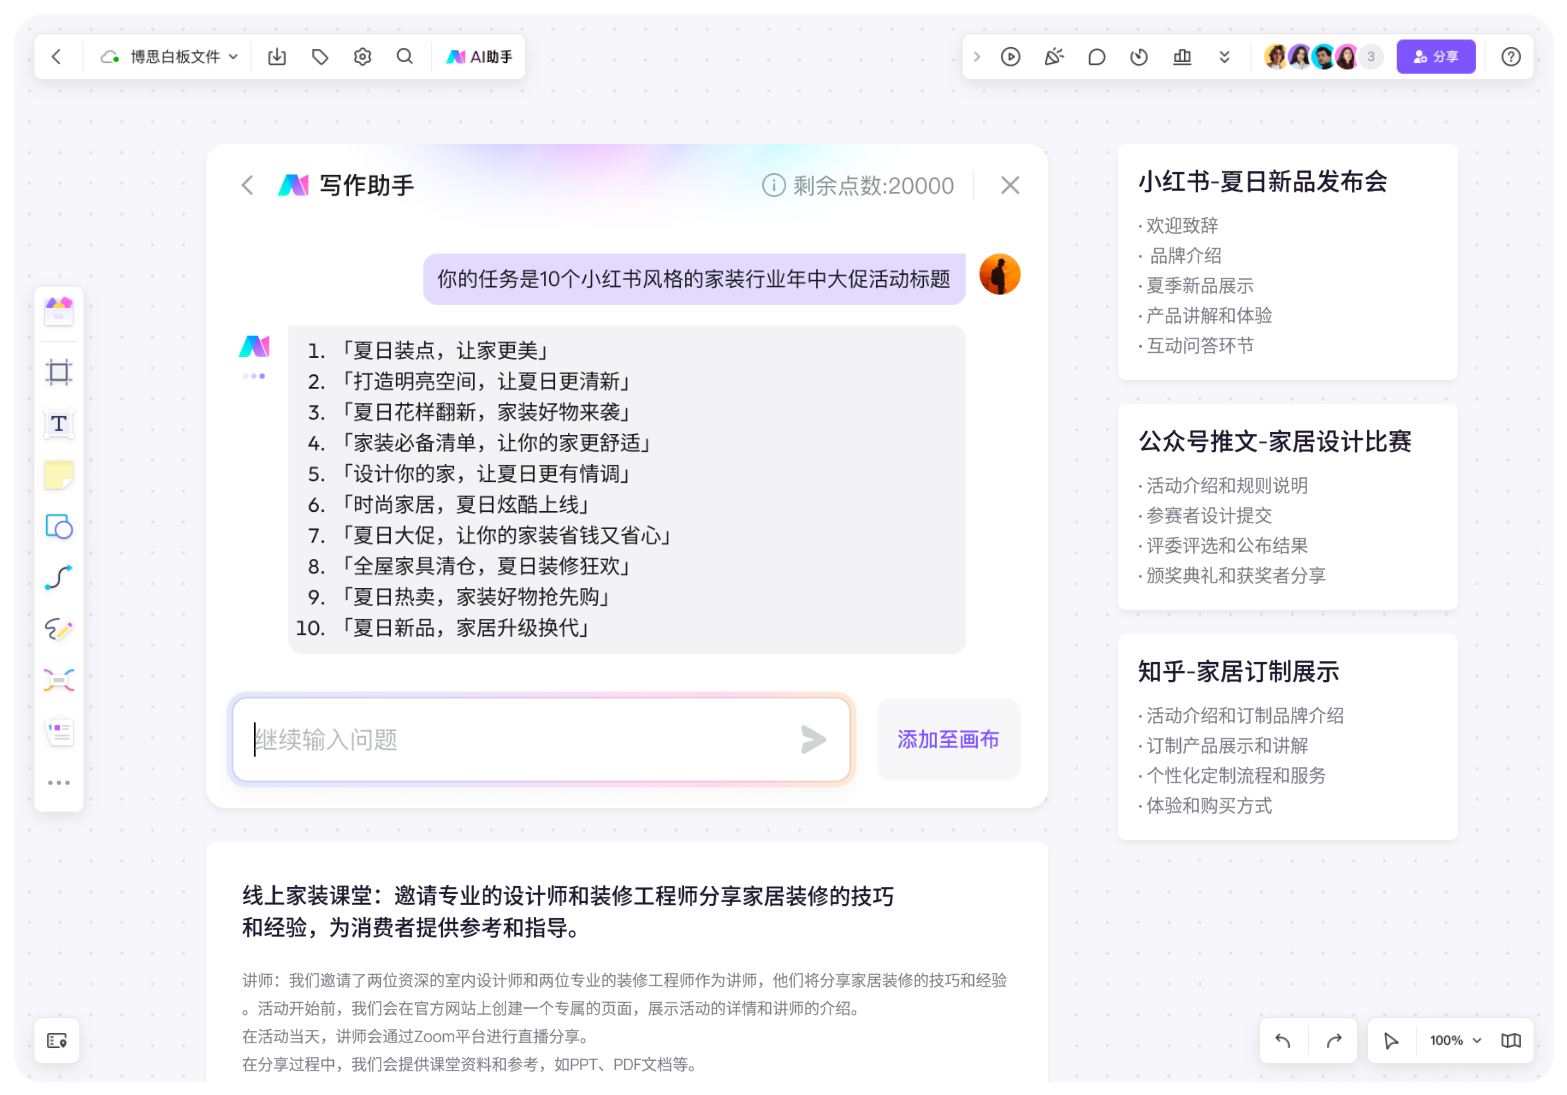Viewport: 1567px width, 1095px height.
Task: Open the 100% zoom level dropdown
Action: 1452,1040
